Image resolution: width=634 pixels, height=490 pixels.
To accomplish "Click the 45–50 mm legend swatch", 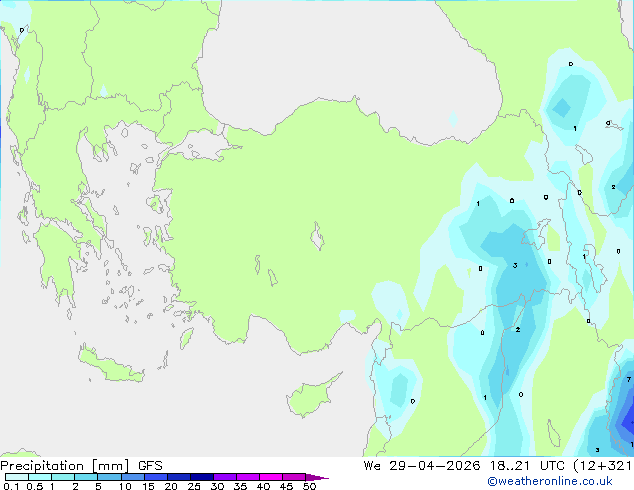I will tap(294, 477).
